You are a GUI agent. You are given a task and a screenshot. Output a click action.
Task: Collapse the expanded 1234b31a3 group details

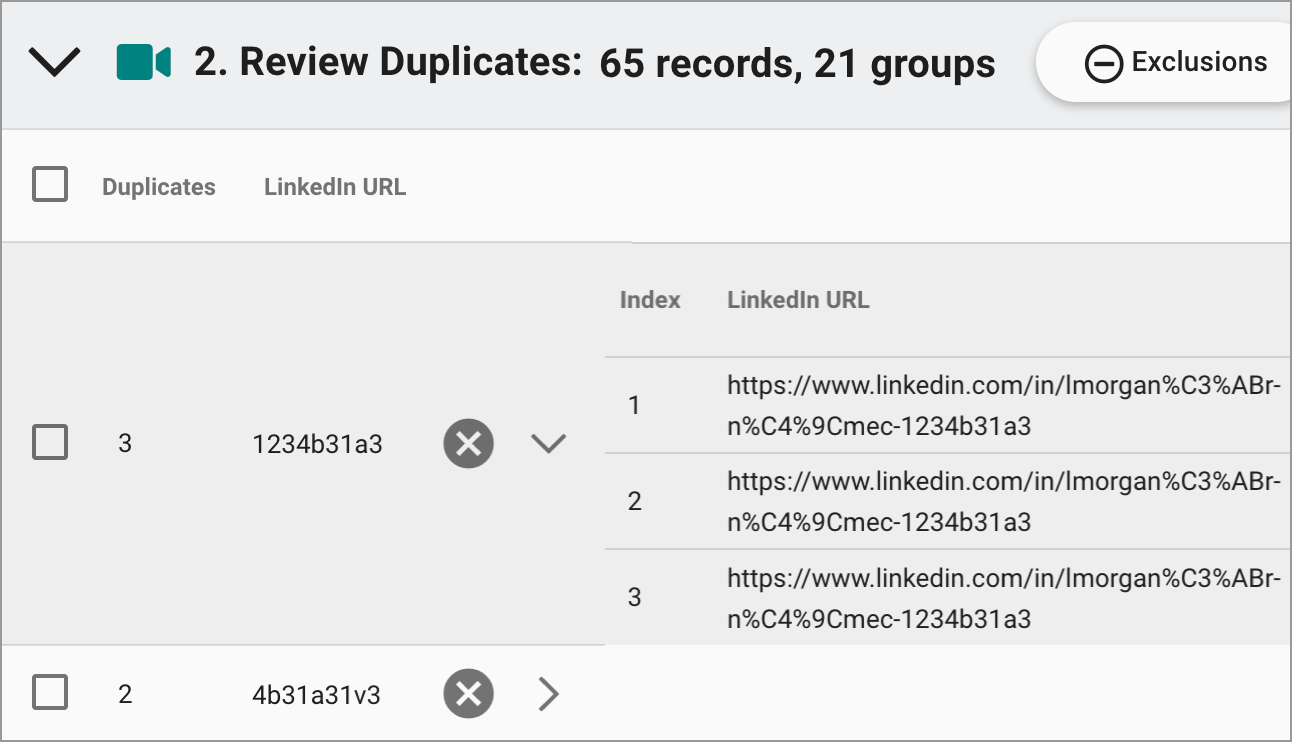549,443
